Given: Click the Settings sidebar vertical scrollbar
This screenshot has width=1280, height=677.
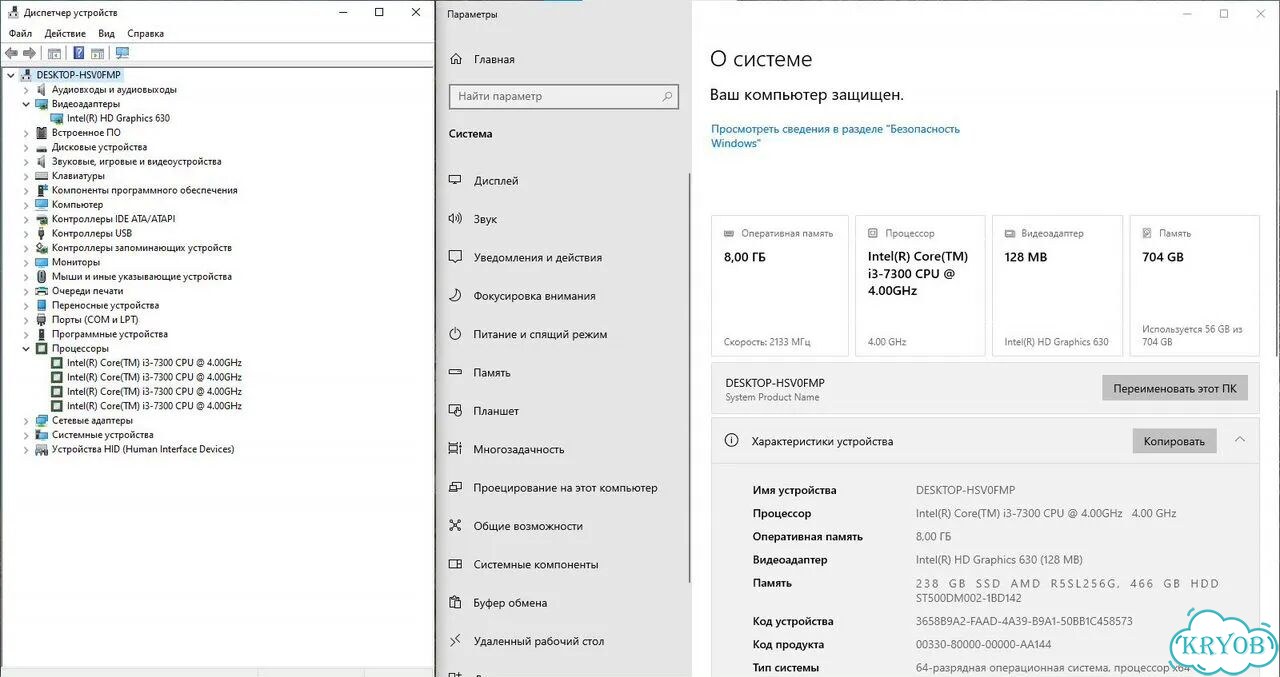Looking at the screenshot, I should pos(688,378).
